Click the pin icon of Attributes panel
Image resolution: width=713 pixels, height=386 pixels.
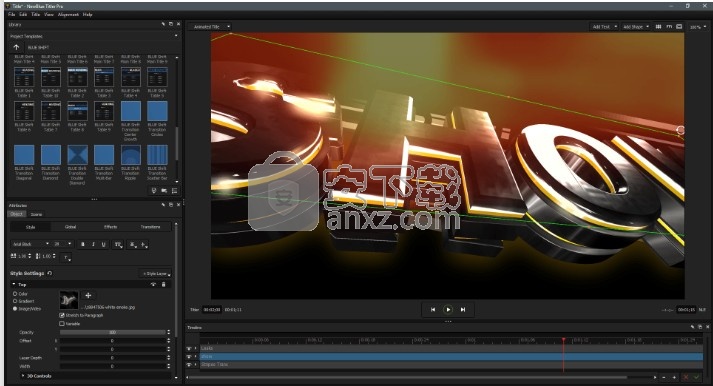point(163,205)
